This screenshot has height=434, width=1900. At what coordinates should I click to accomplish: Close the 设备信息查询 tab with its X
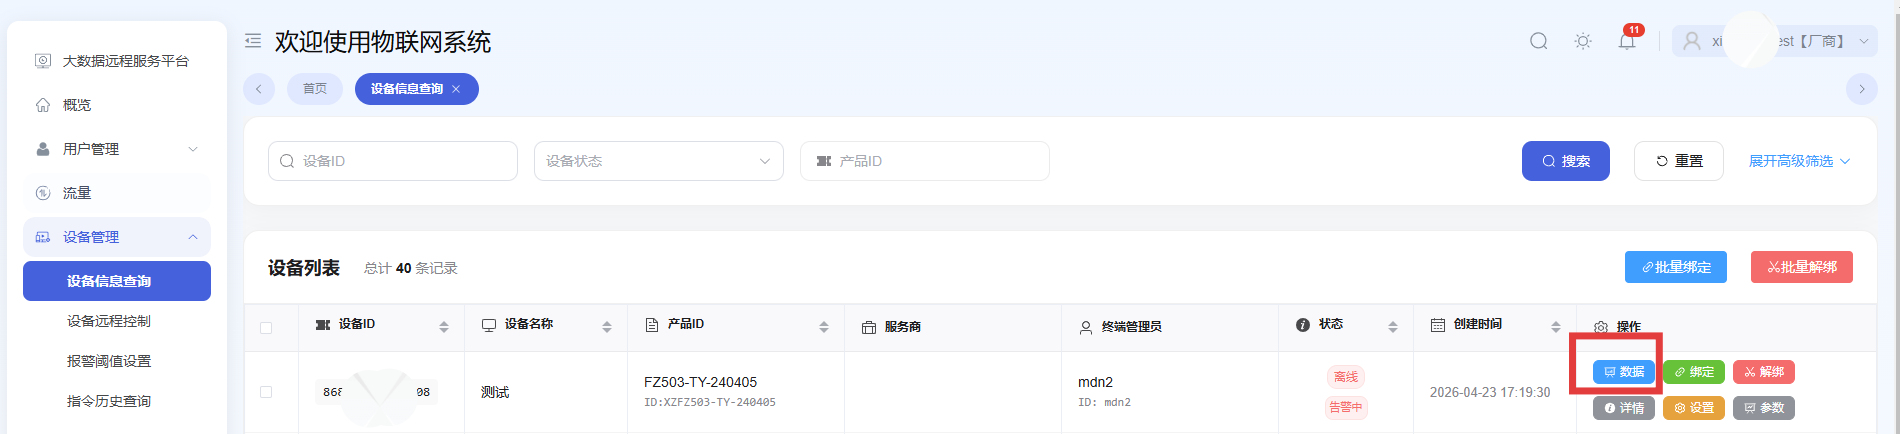click(x=456, y=89)
